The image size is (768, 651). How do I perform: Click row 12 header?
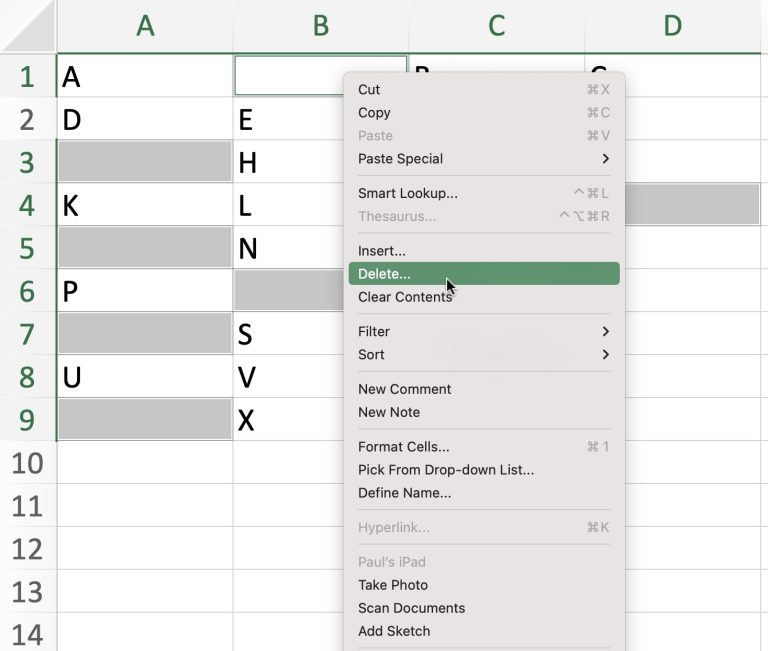pos(27,548)
